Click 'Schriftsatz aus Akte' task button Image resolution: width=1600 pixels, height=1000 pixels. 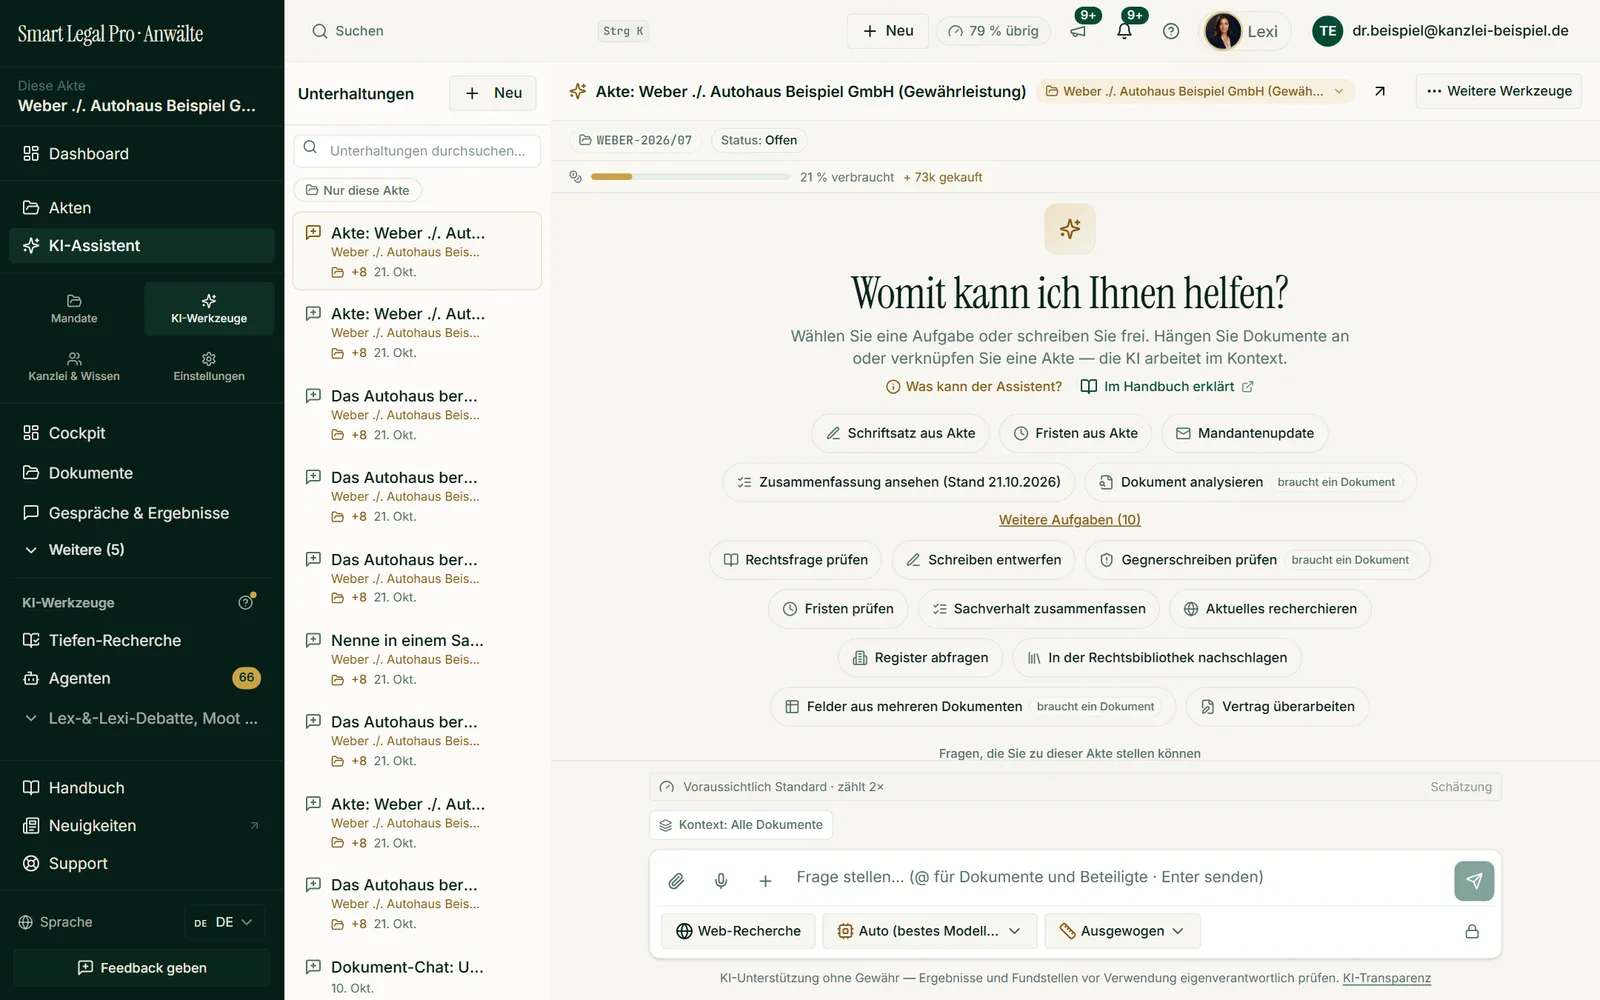pos(900,433)
